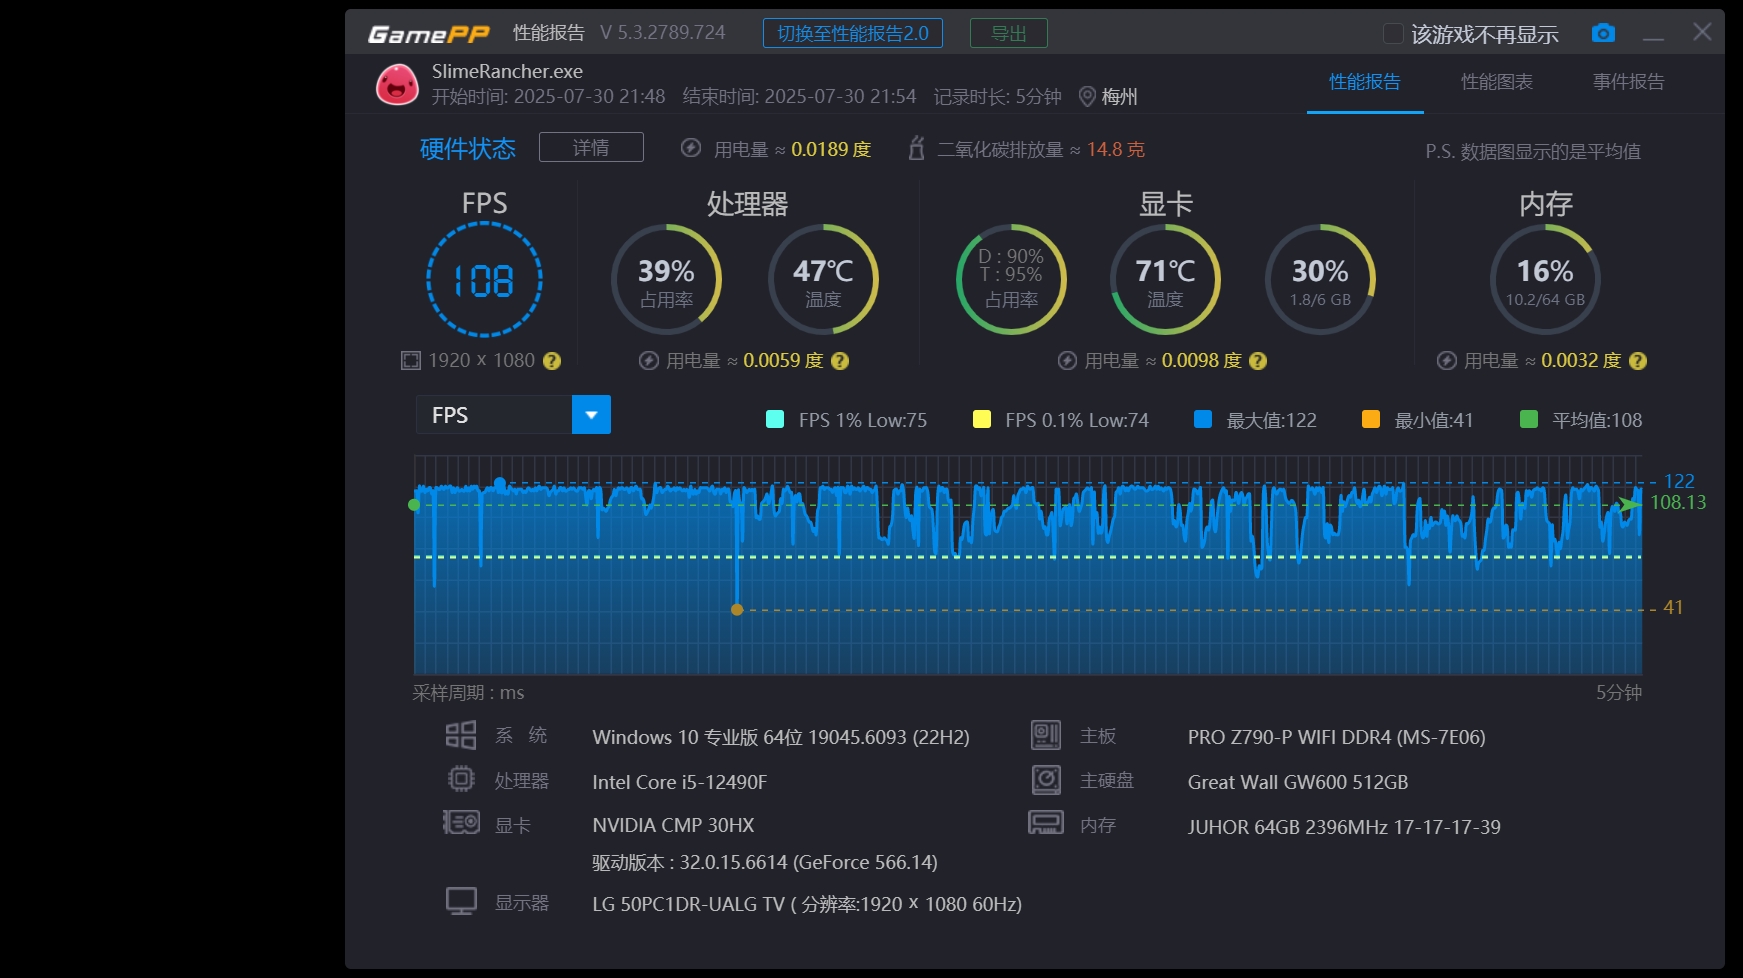
Task: Click the text Intel Core i5-12490F
Action: (x=680, y=782)
